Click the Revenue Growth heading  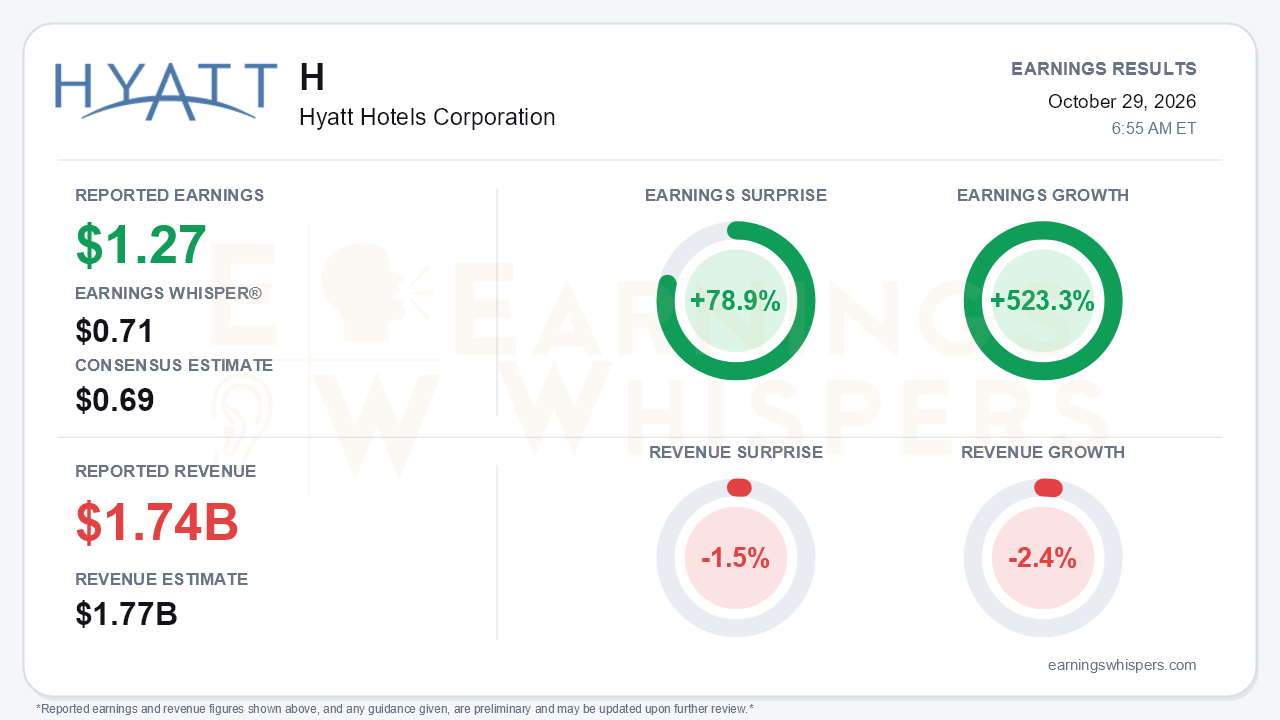[x=1043, y=452]
